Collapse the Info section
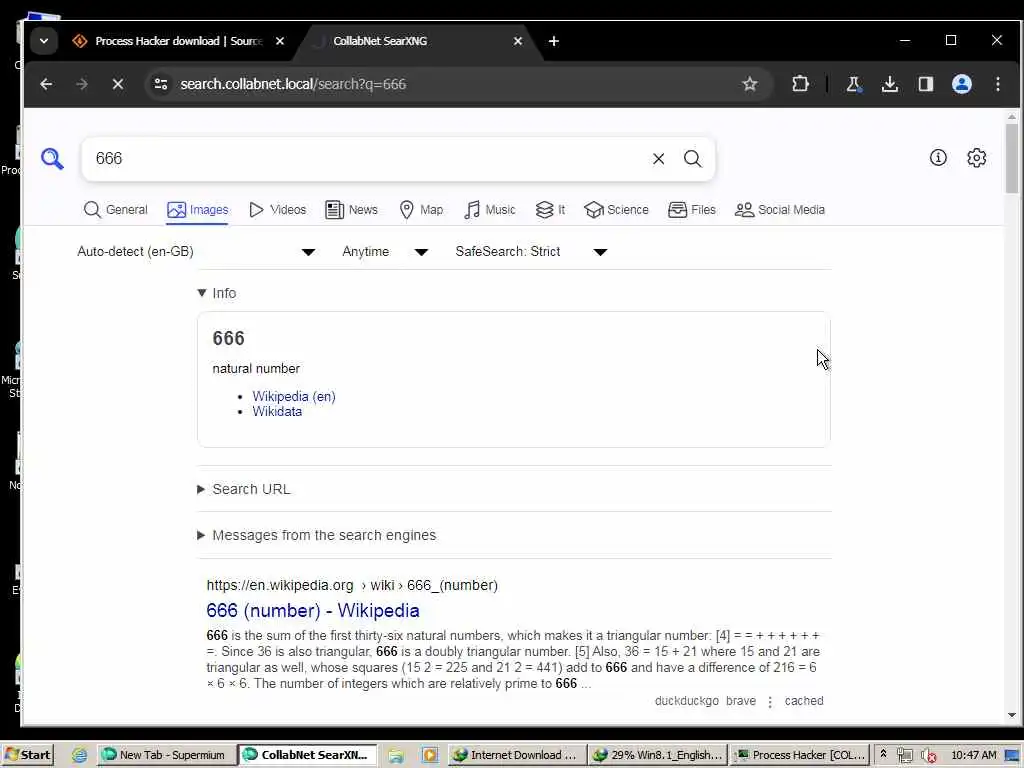 pos(217,293)
